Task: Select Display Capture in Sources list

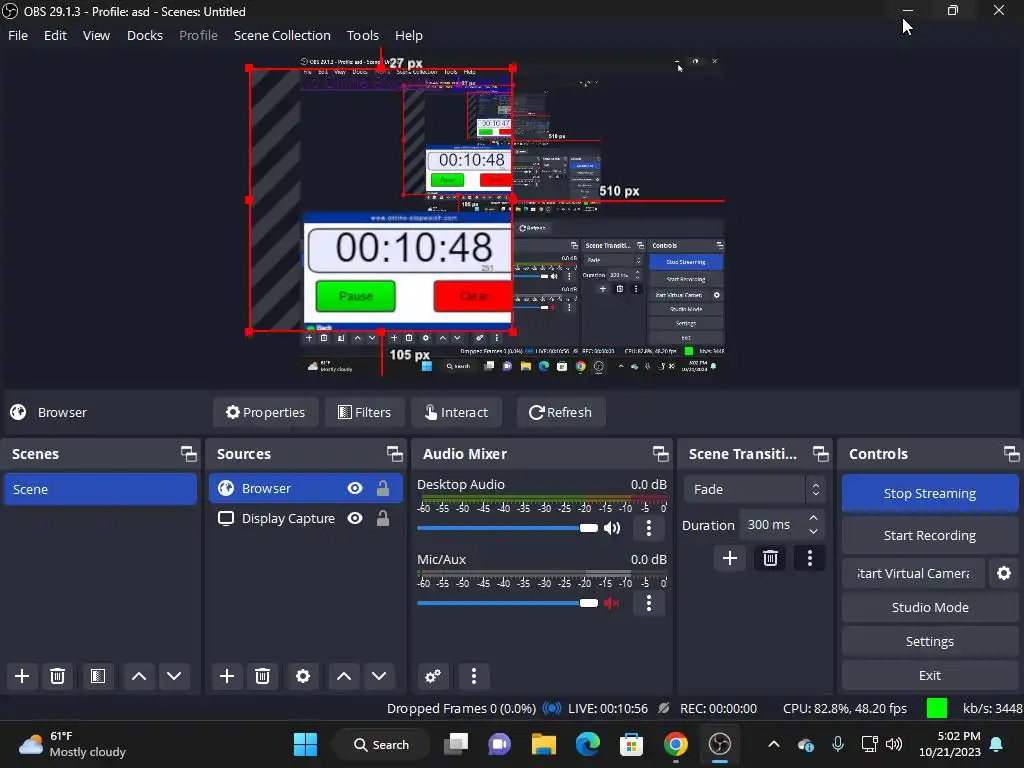Action: [x=288, y=518]
